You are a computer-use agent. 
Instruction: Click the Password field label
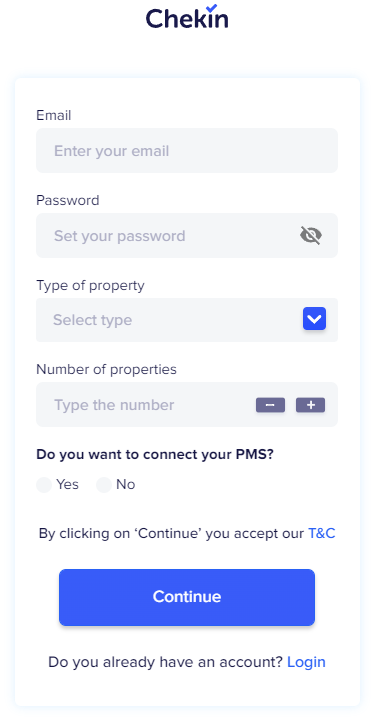tap(67, 200)
